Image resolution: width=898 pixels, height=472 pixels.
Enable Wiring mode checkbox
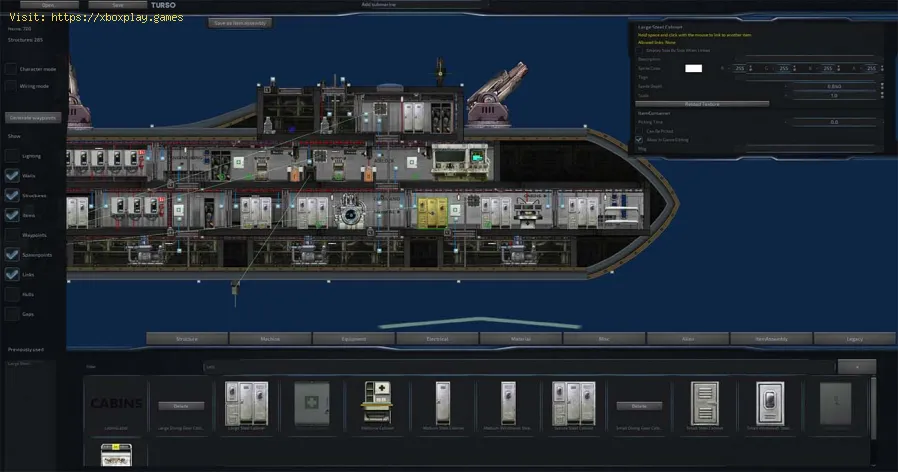click(11, 86)
